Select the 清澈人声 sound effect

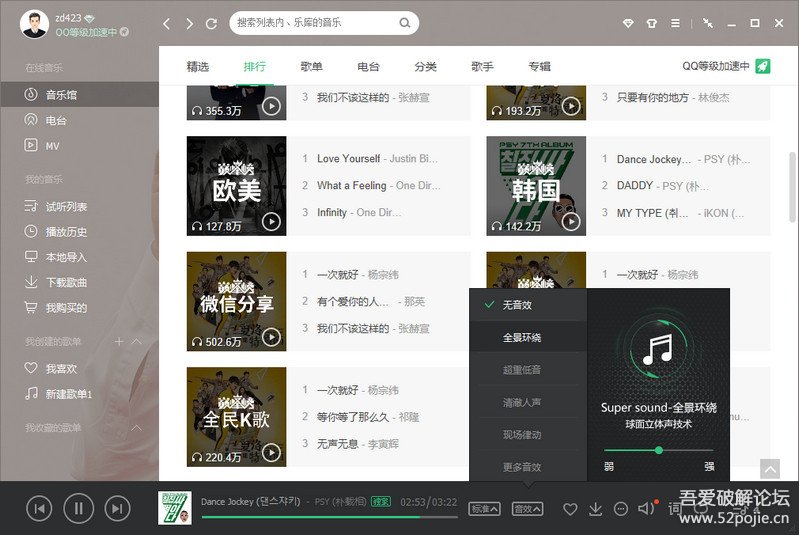pos(528,403)
